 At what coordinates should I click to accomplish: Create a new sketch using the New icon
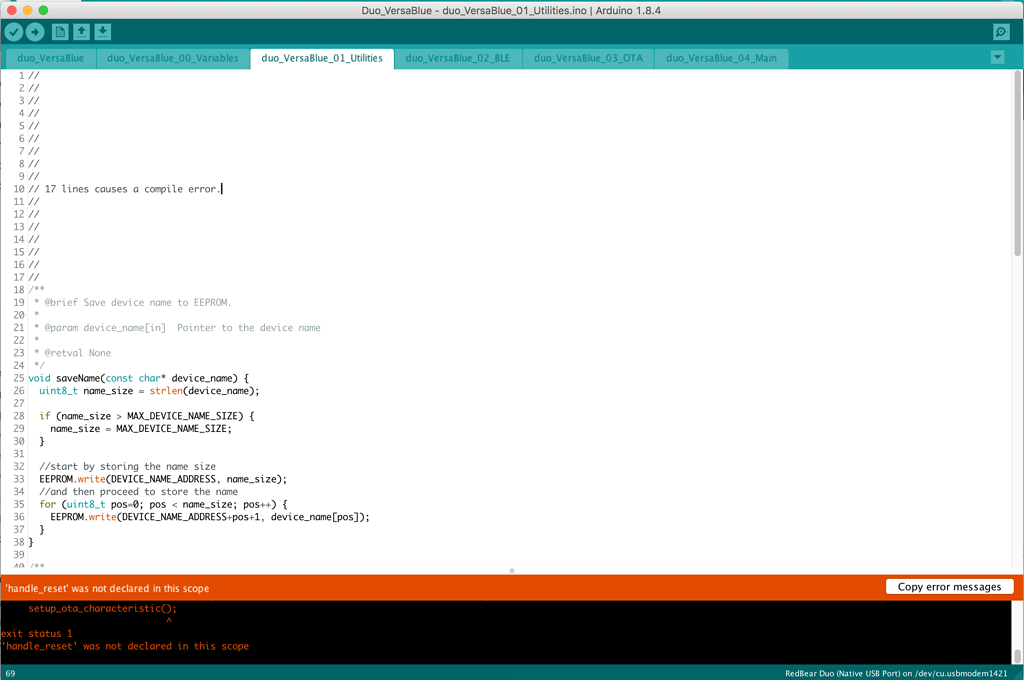click(60, 31)
